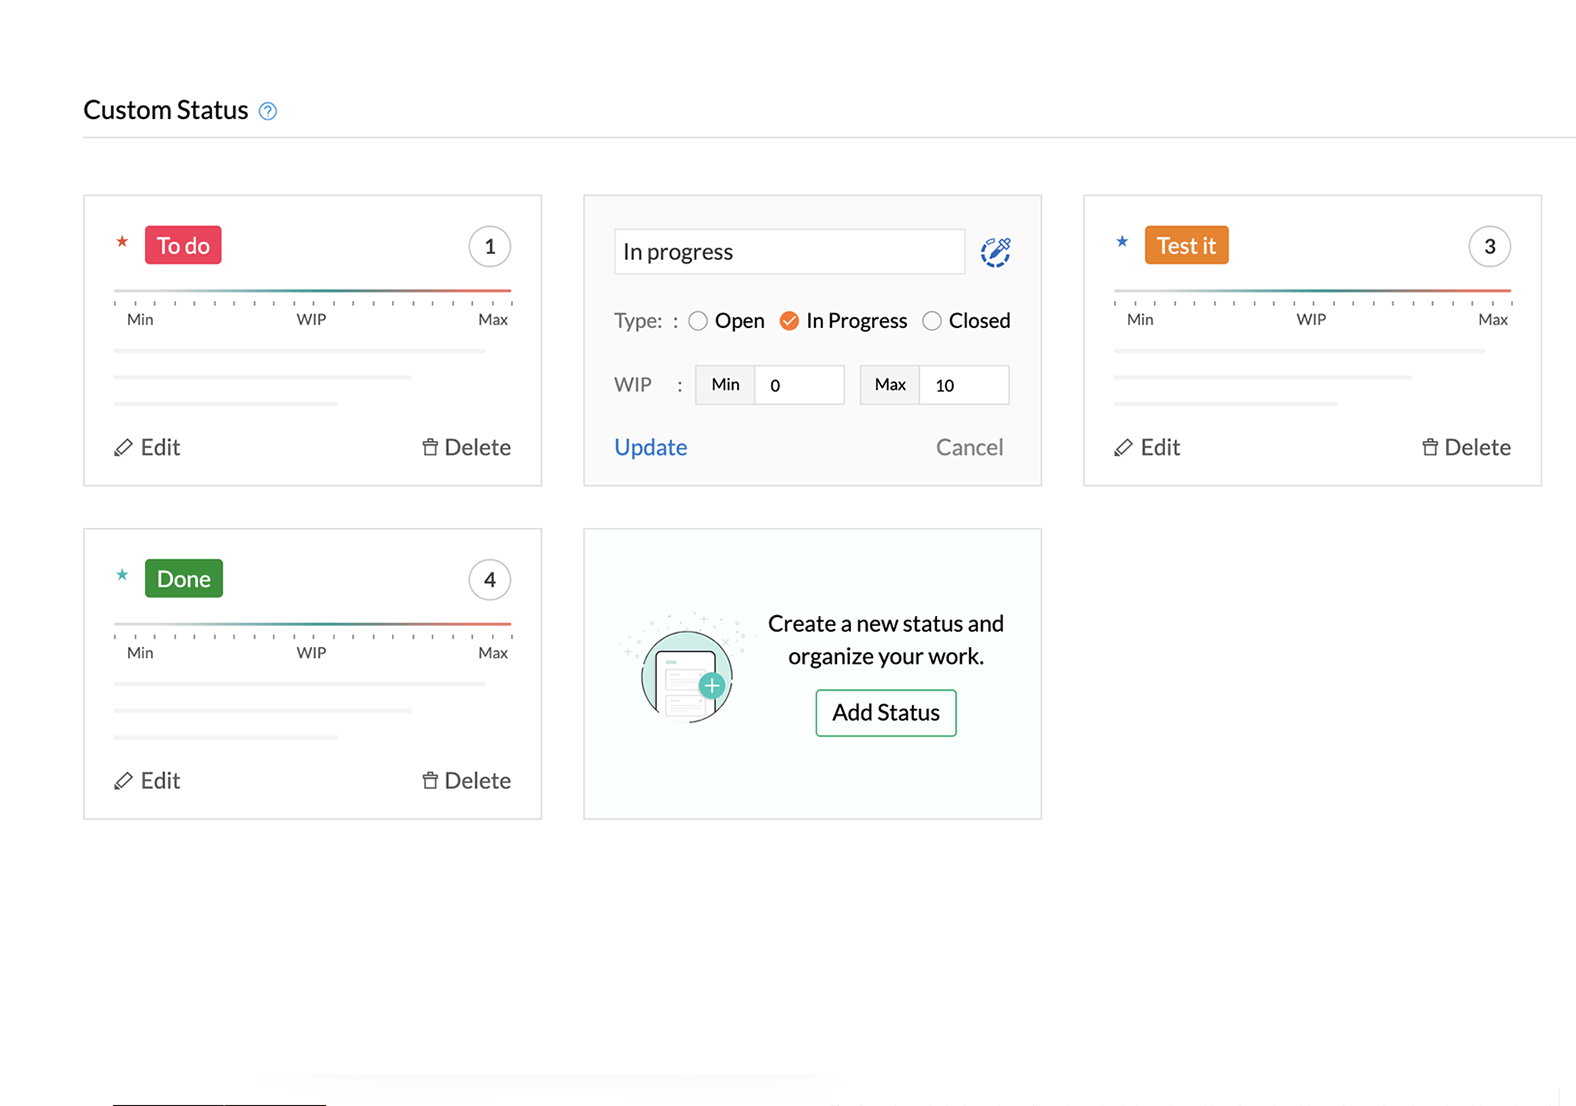
Task: Cancel editing the In progress status
Action: pyautogui.click(x=969, y=448)
